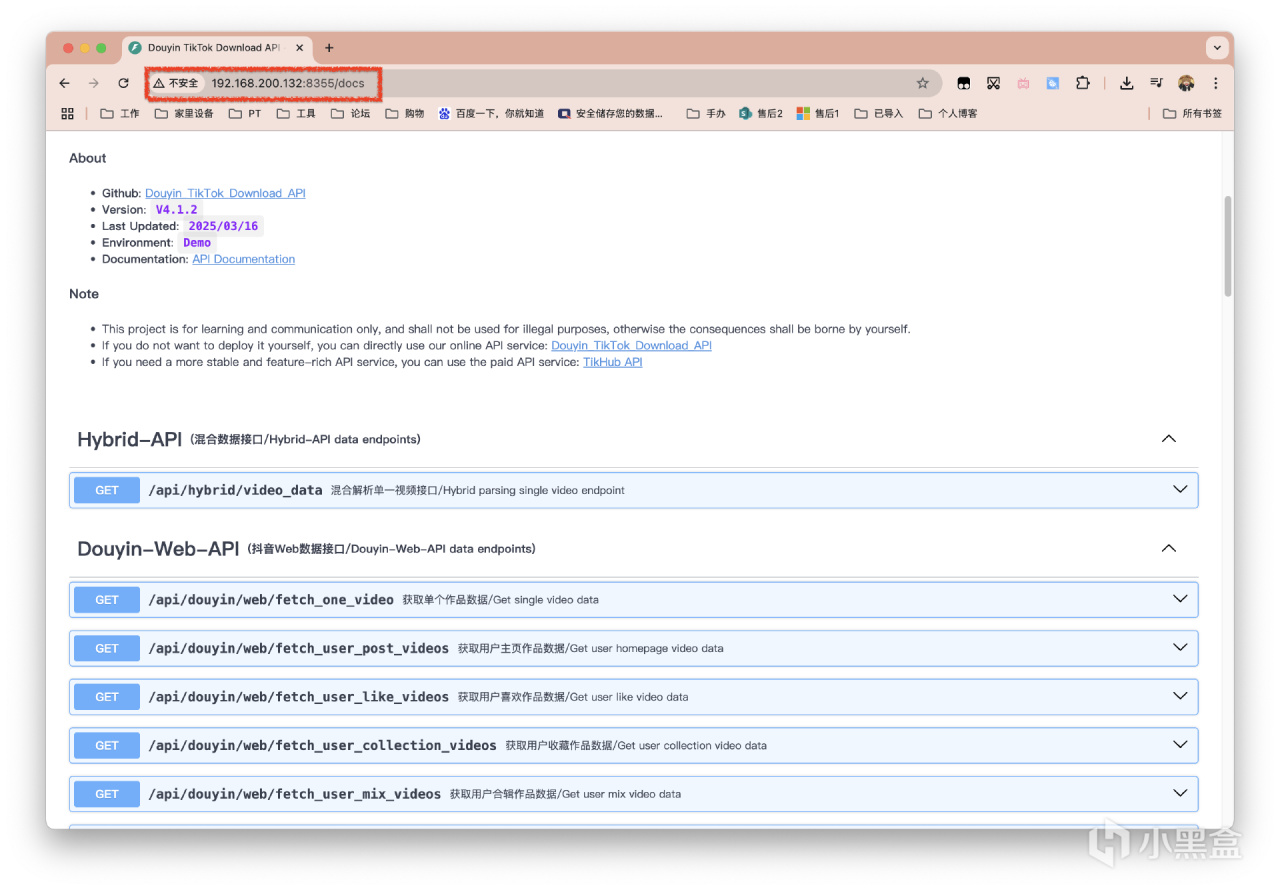Open a new tab with the plus icon
This screenshot has height=890, width=1280.
pyautogui.click(x=329, y=47)
